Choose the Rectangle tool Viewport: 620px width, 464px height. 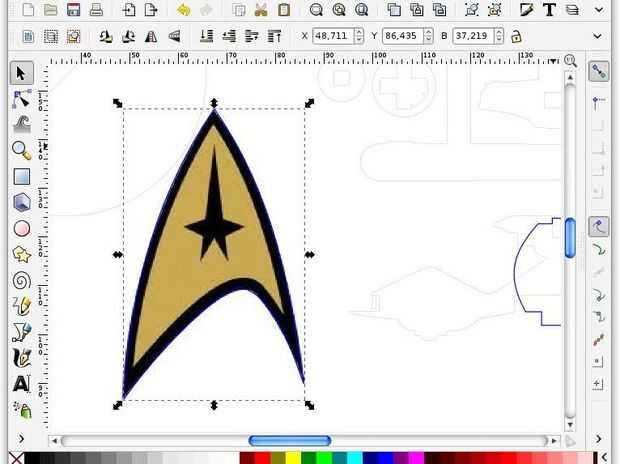click(21, 176)
